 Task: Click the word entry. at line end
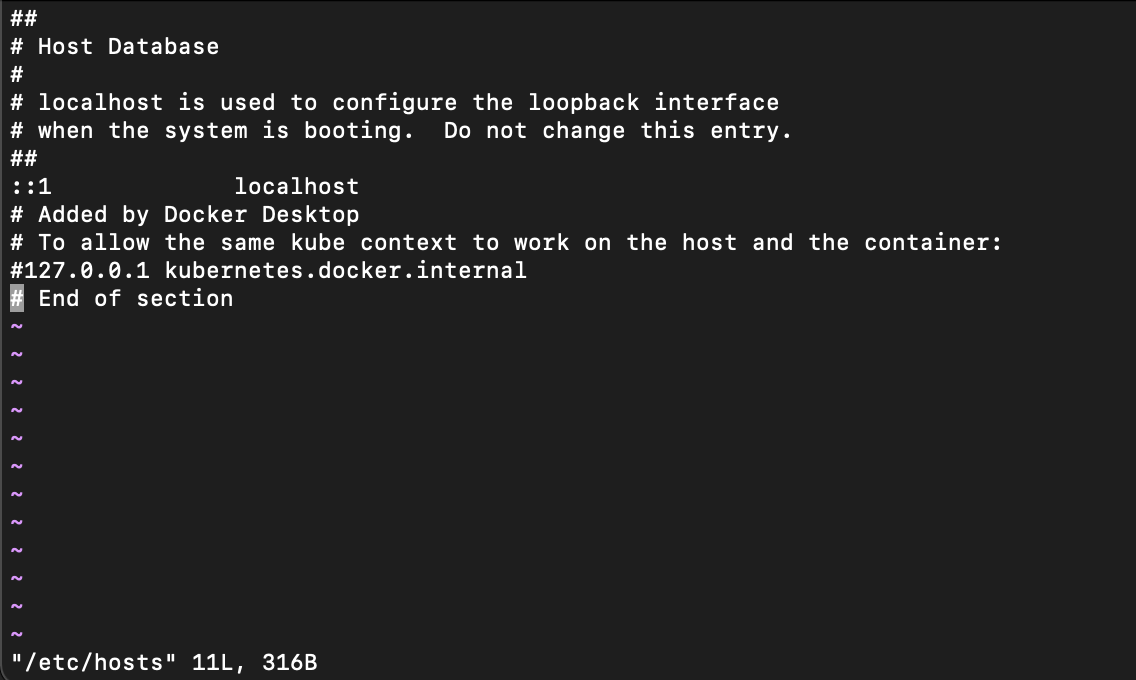coord(751,130)
